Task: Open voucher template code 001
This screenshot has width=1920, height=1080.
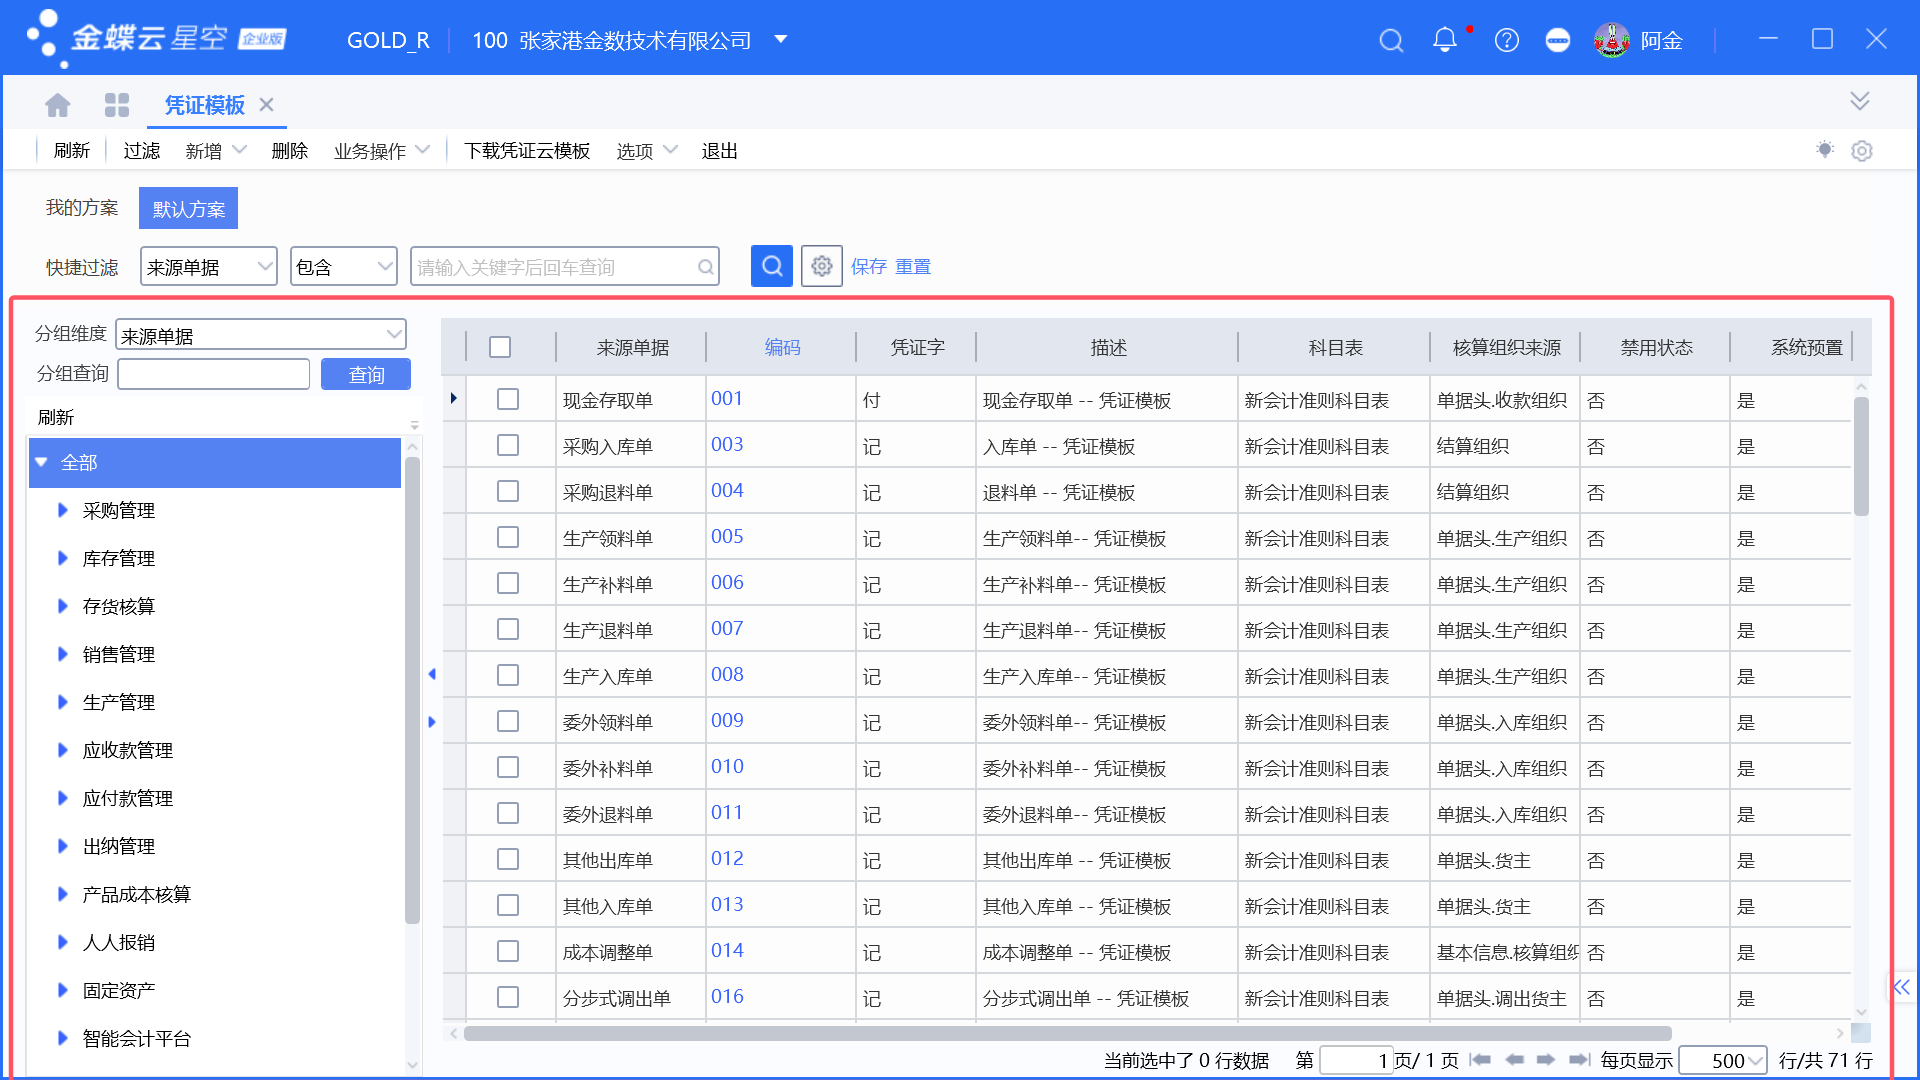Action: pyautogui.click(x=727, y=398)
